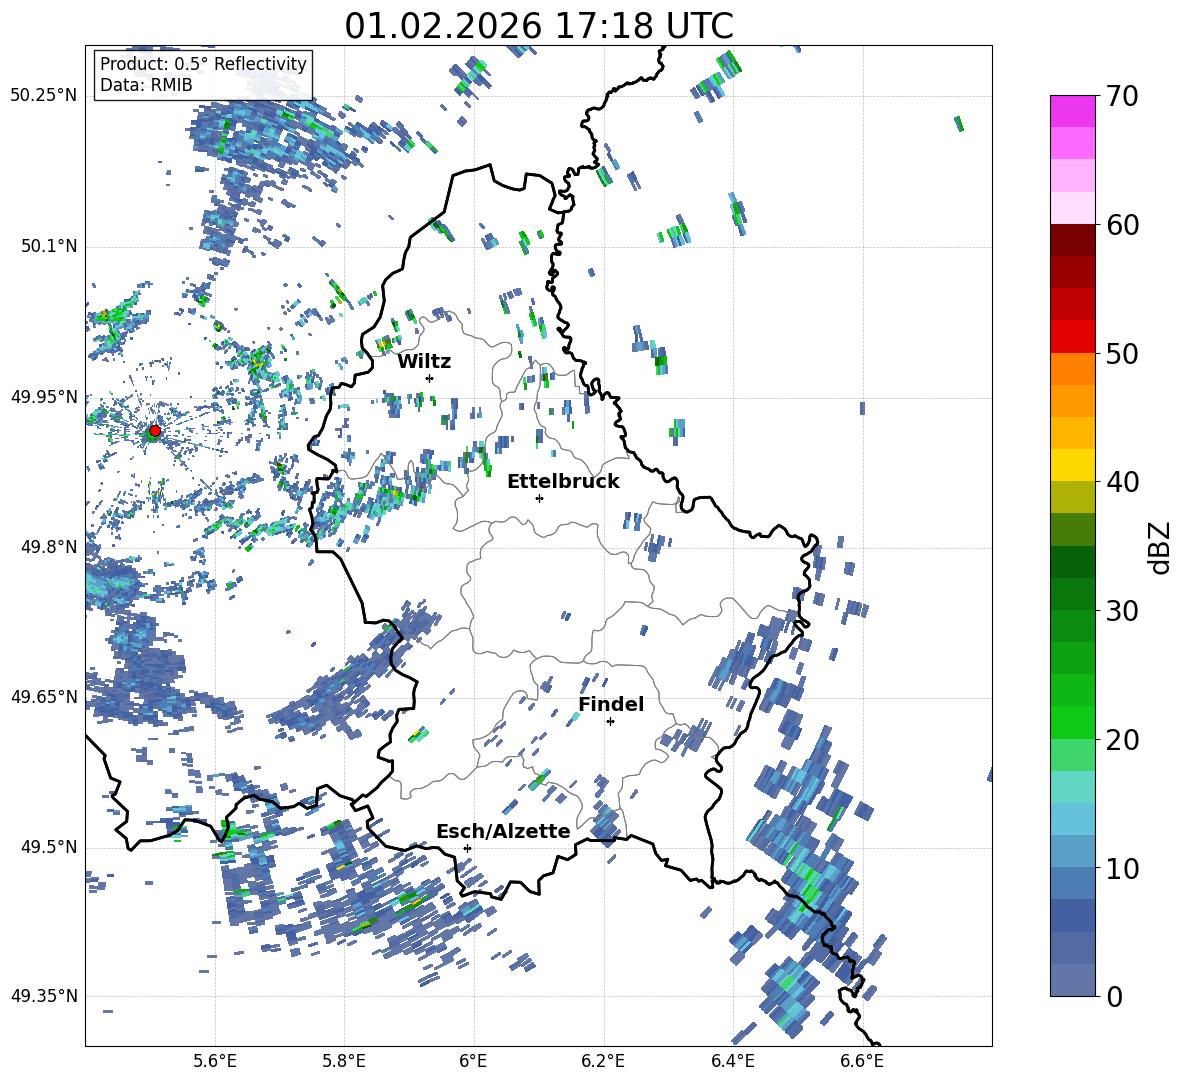
Task: Click the Esch/Alzette city label
Action: coord(503,831)
